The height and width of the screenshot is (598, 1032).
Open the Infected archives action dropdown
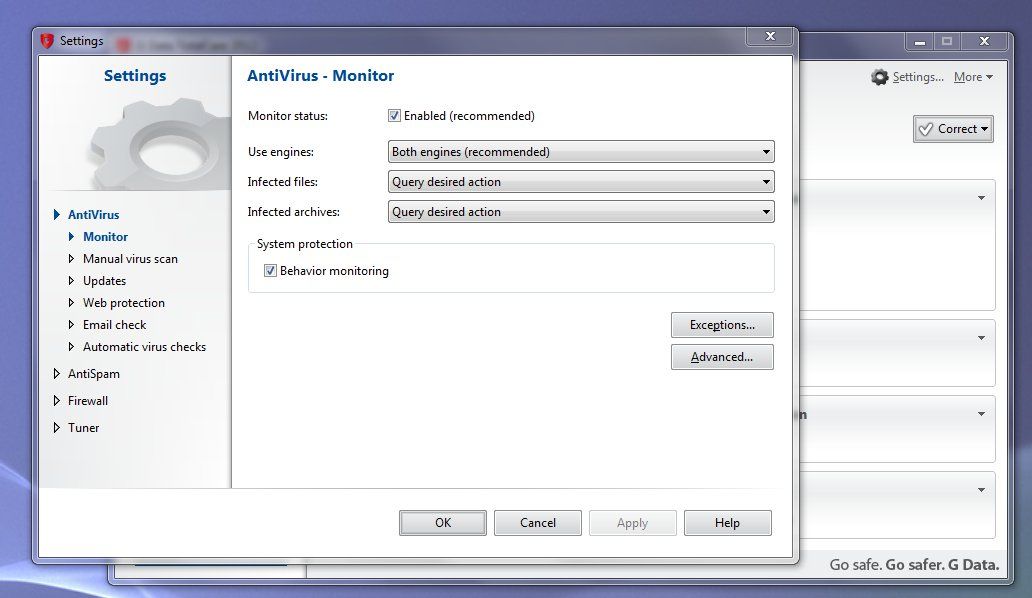tap(581, 212)
